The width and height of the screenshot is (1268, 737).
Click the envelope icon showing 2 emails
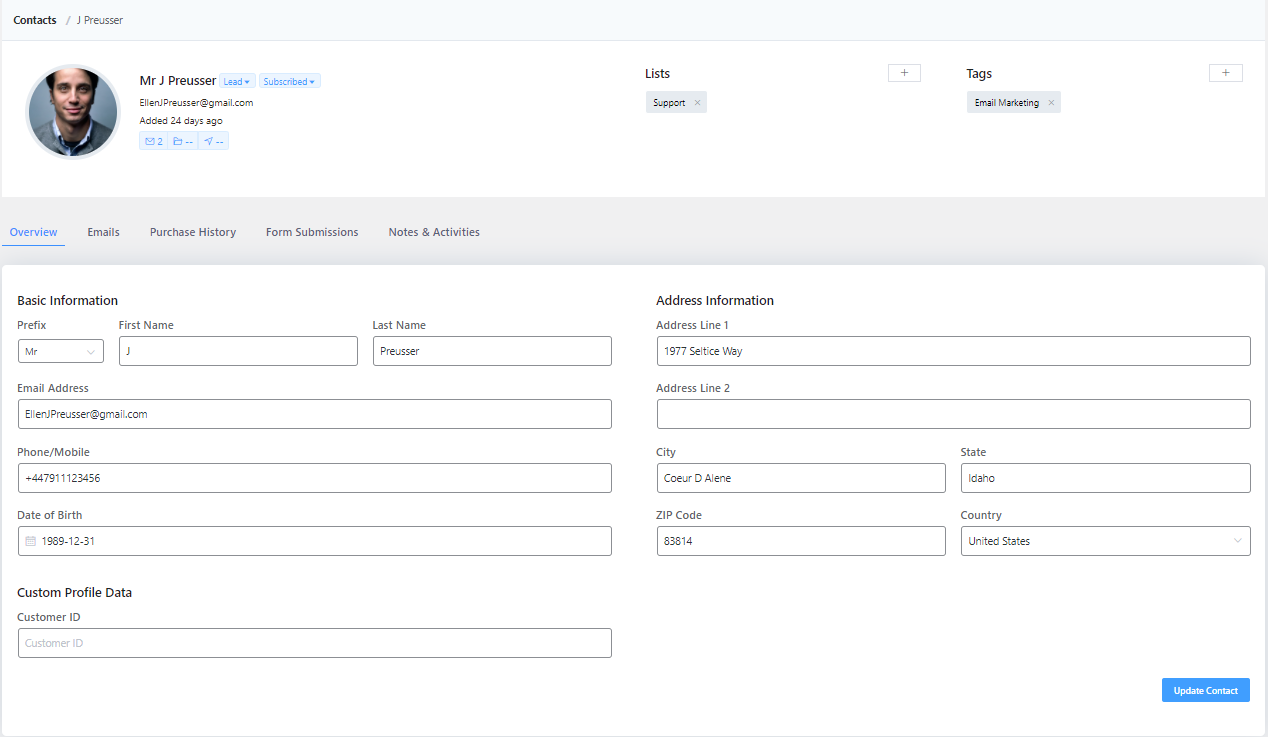[152, 140]
